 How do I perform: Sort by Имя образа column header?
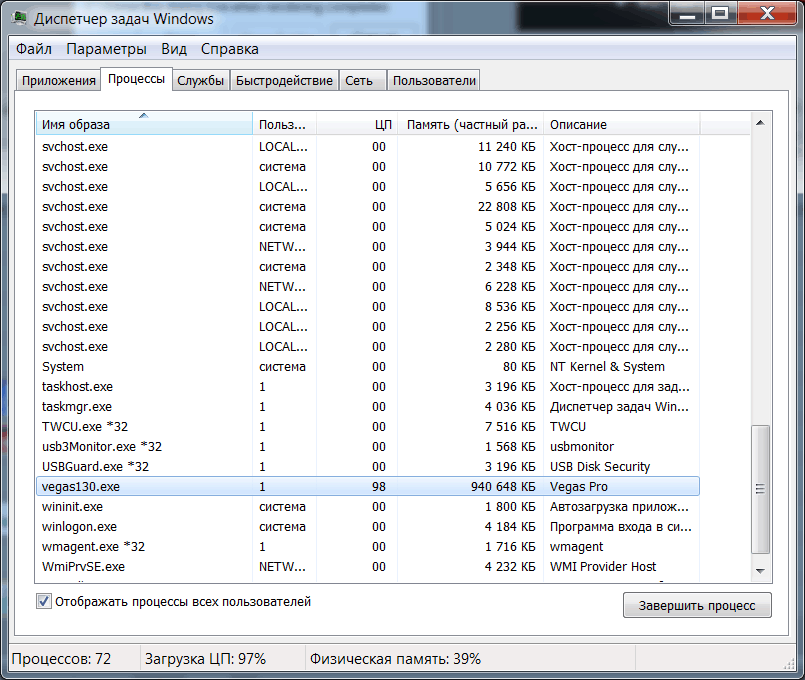click(x=144, y=124)
